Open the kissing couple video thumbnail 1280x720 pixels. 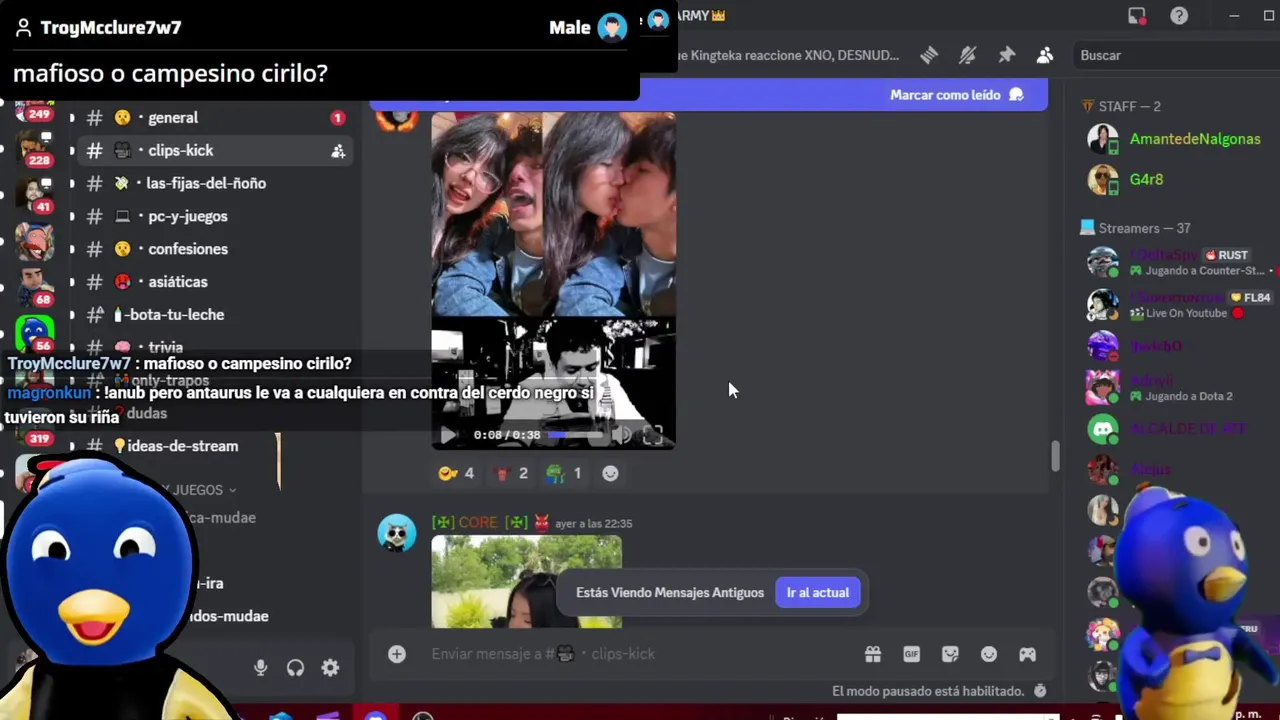tap(553, 215)
